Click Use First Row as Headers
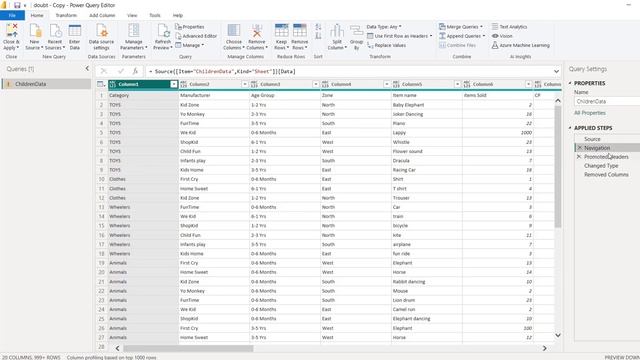Viewport: 640px width, 360px height. point(400,36)
